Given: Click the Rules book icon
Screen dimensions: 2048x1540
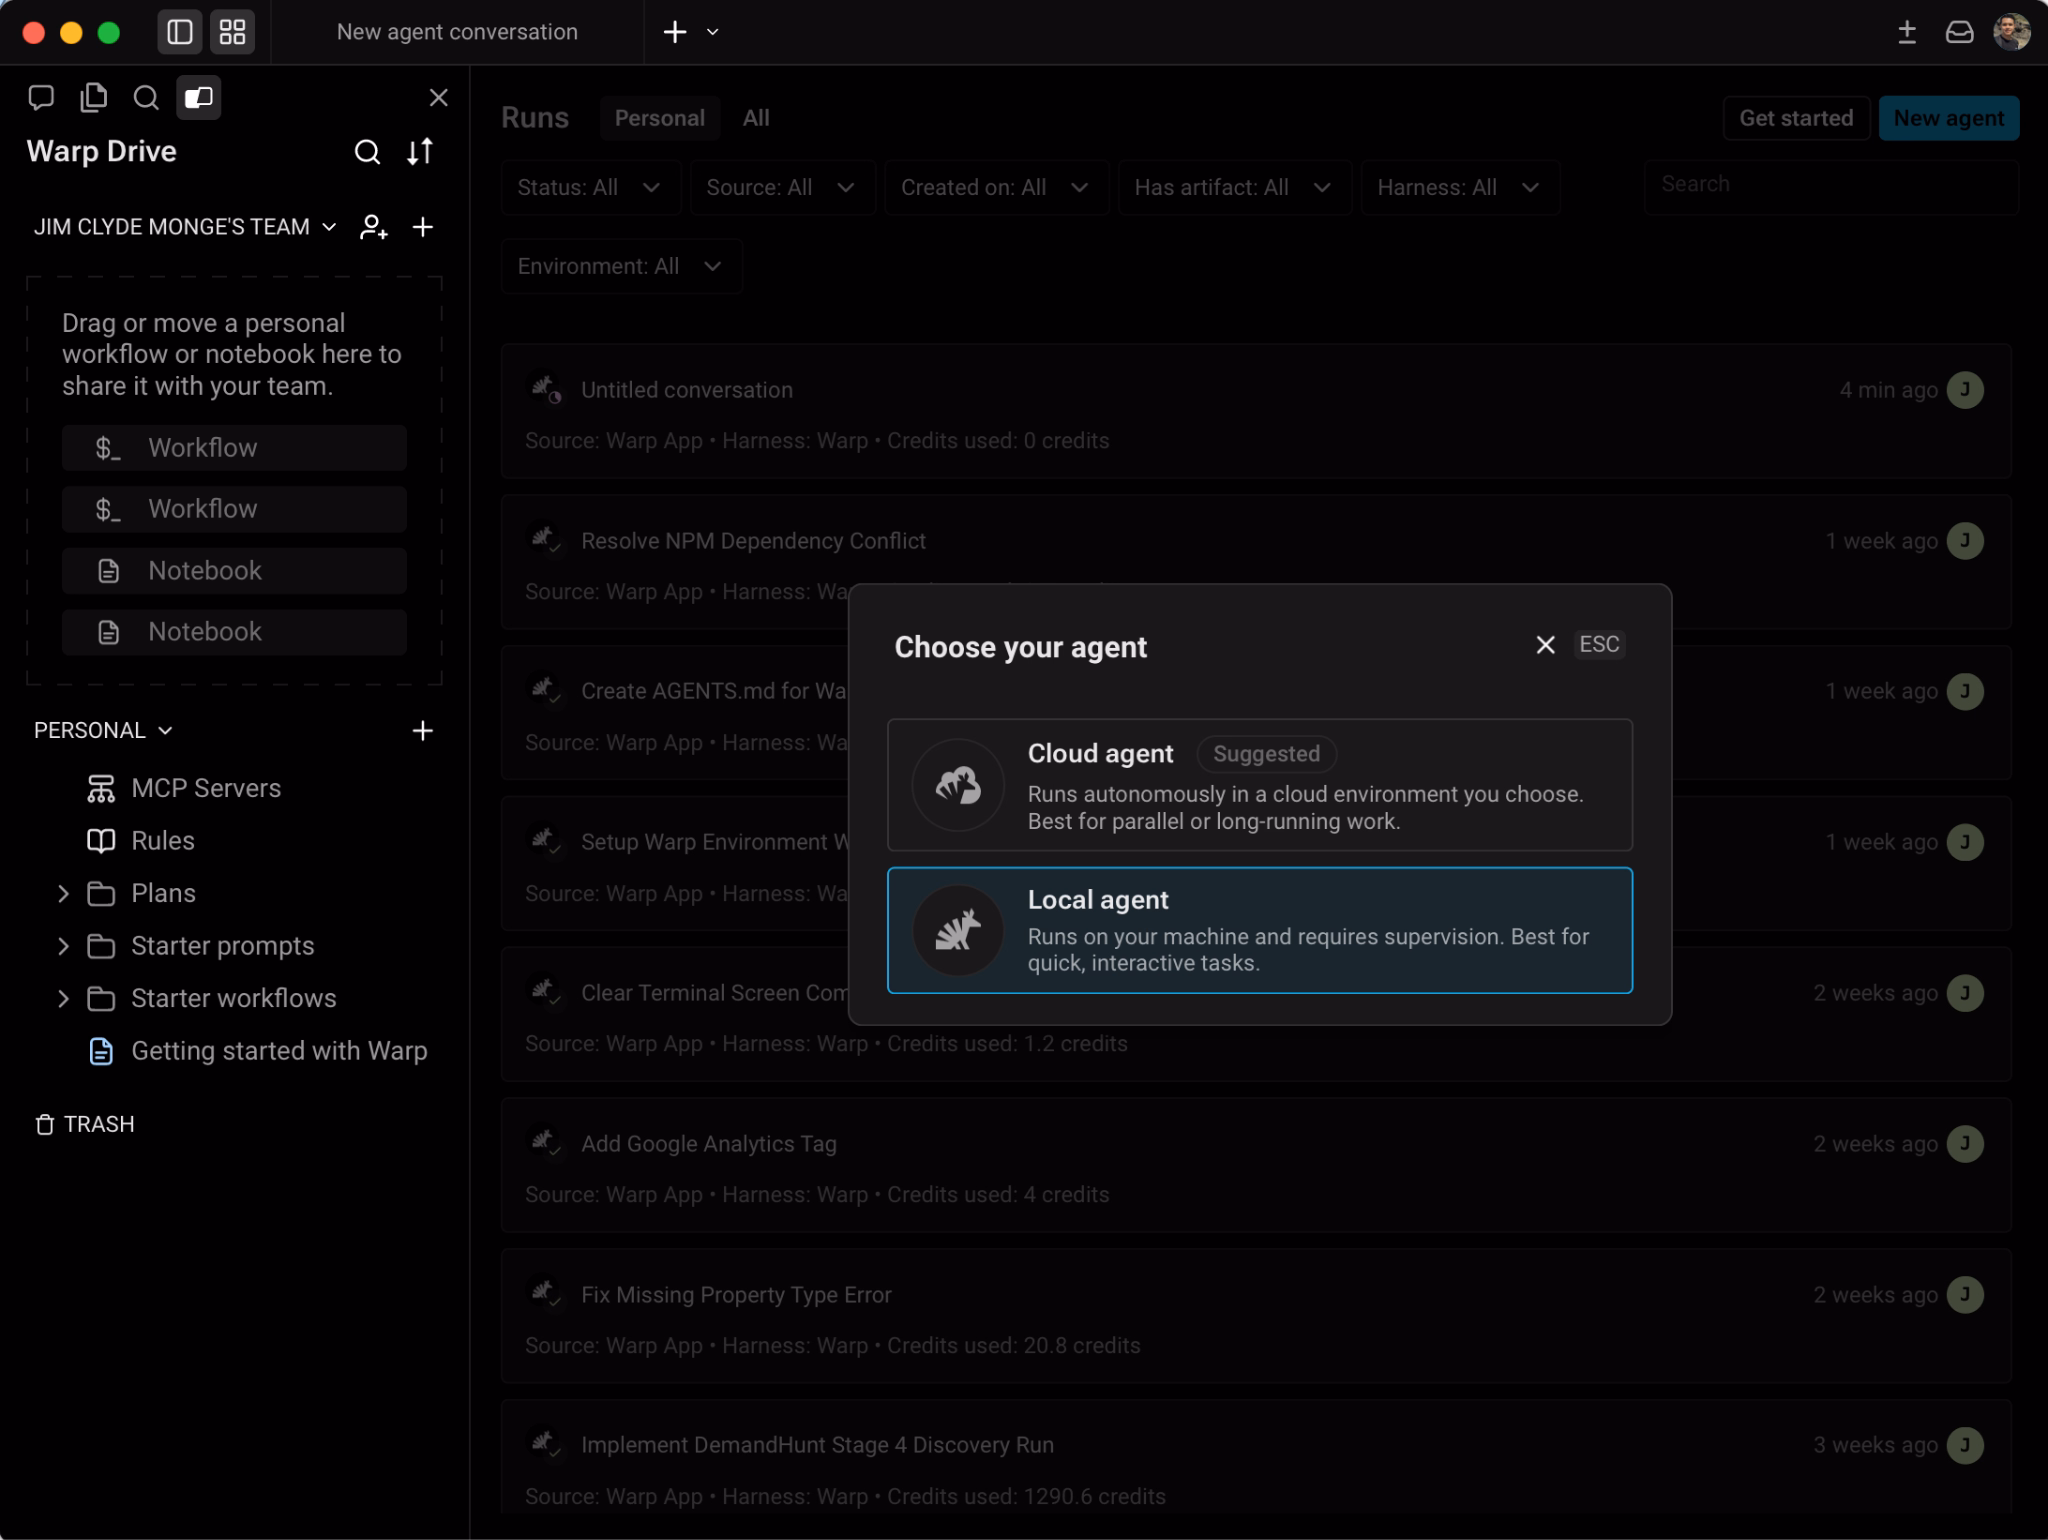Looking at the screenshot, I should [101, 841].
